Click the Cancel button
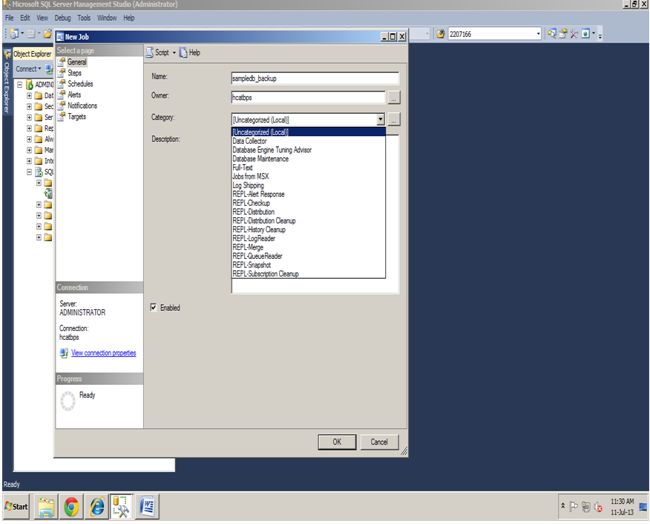The image size is (650, 524). (x=379, y=442)
